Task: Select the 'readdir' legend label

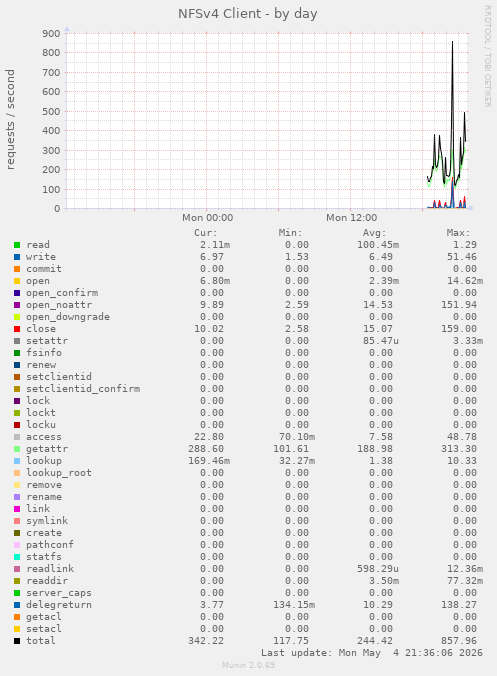Action: point(47,581)
